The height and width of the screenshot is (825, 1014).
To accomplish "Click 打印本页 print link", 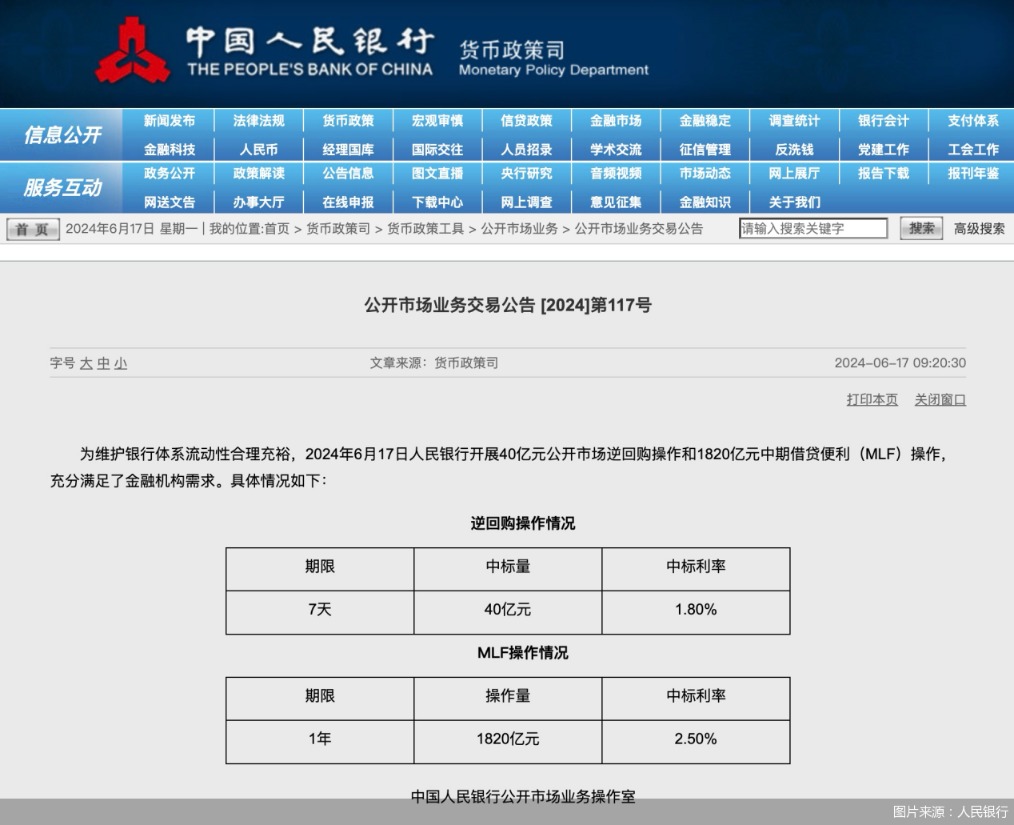I will (x=872, y=400).
